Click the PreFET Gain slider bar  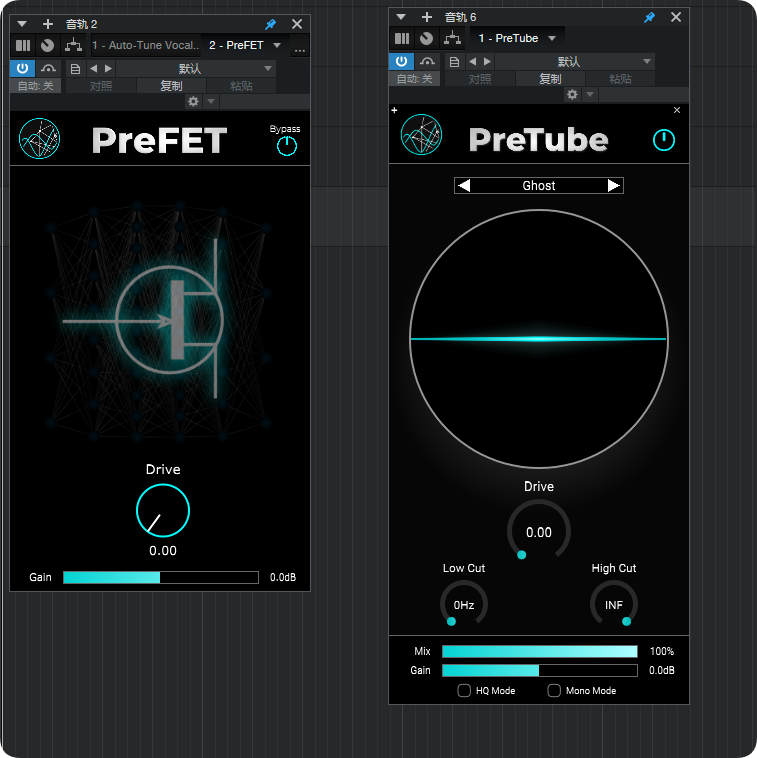pyautogui.click(x=161, y=577)
